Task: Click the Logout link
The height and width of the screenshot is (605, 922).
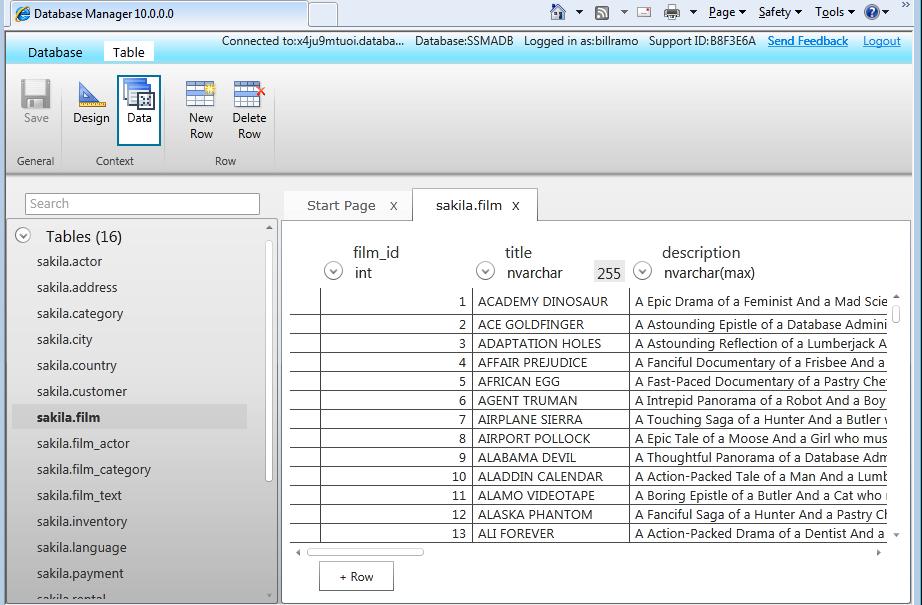Action: [x=881, y=41]
